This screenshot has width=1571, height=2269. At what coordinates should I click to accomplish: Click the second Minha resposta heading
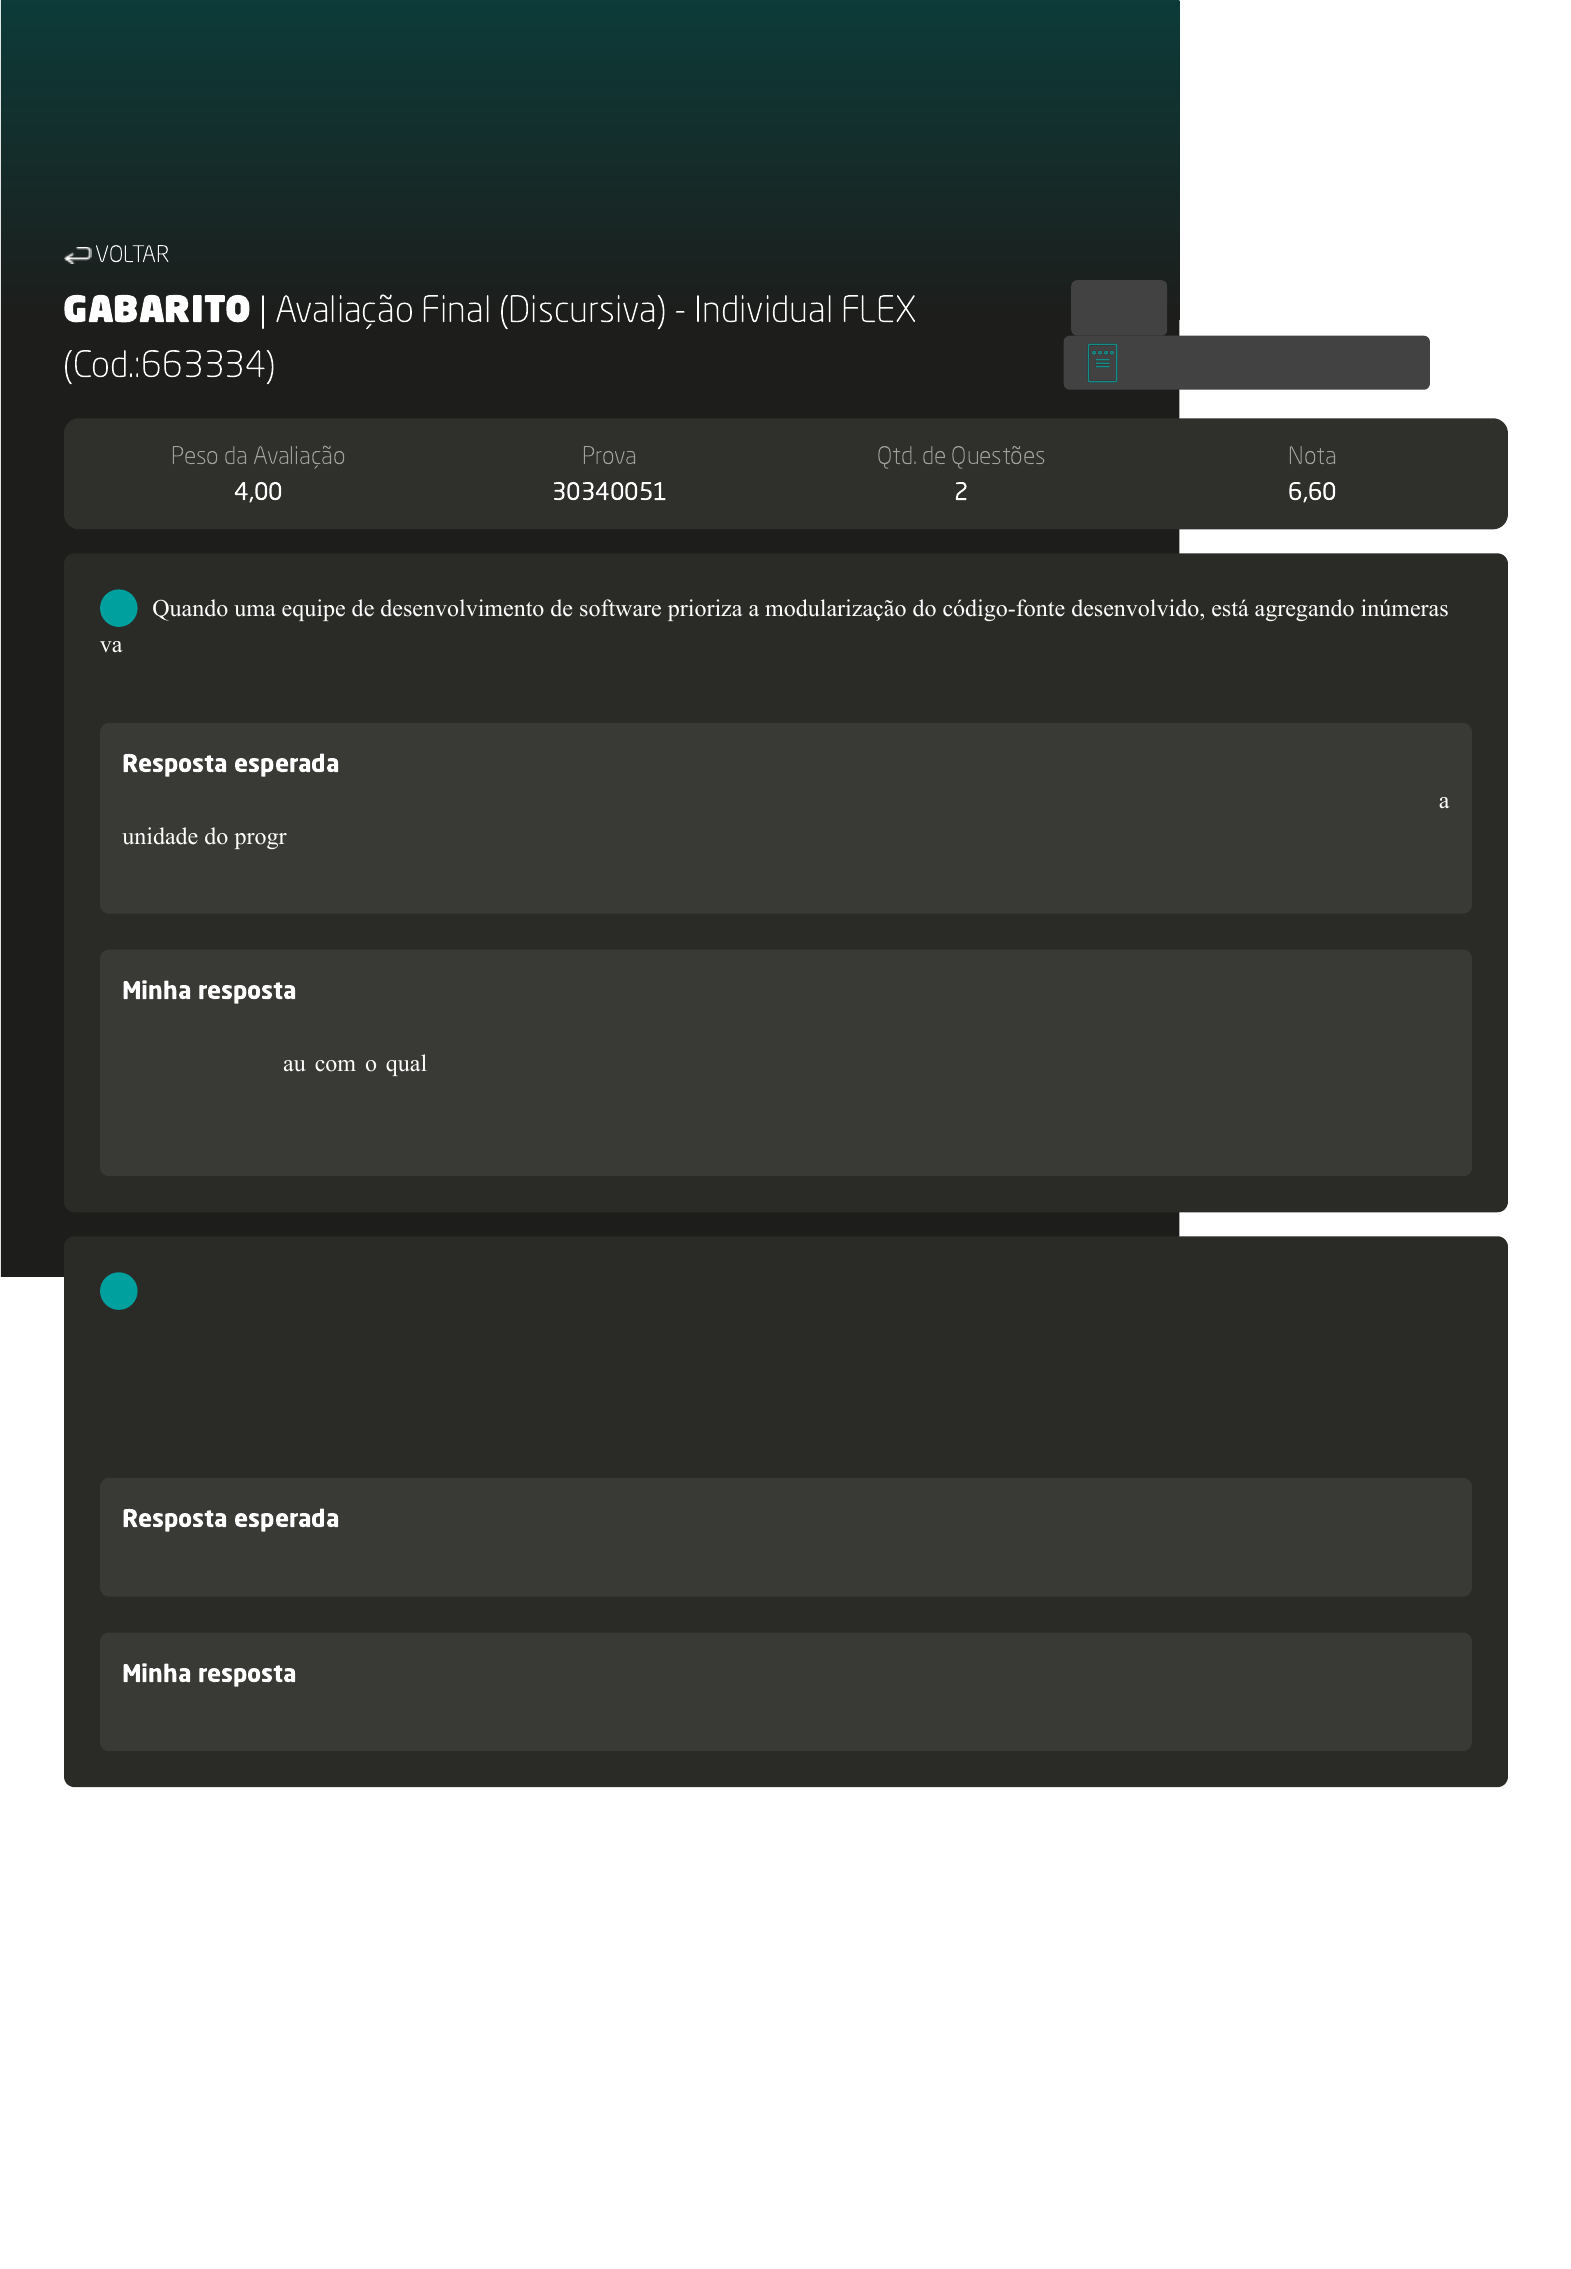coord(208,1674)
